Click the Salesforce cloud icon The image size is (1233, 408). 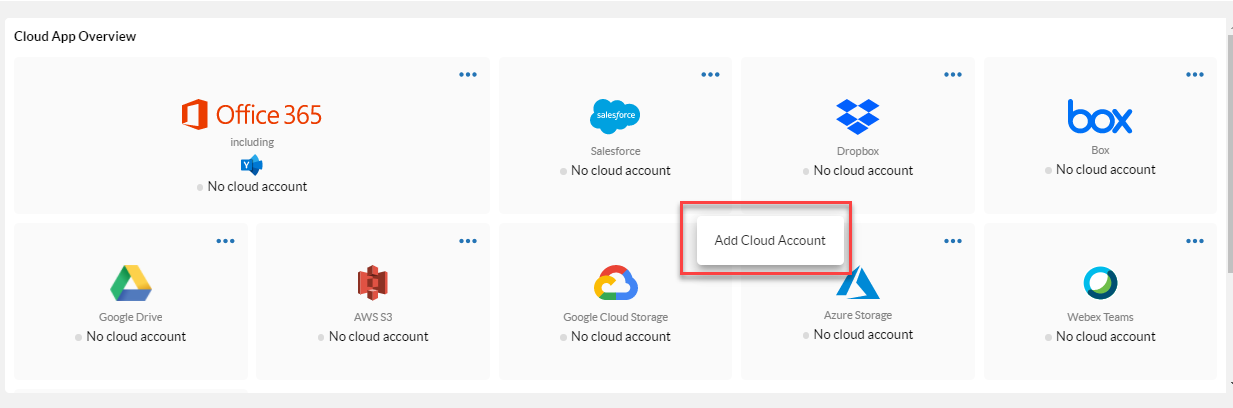click(x=615, y=116)
